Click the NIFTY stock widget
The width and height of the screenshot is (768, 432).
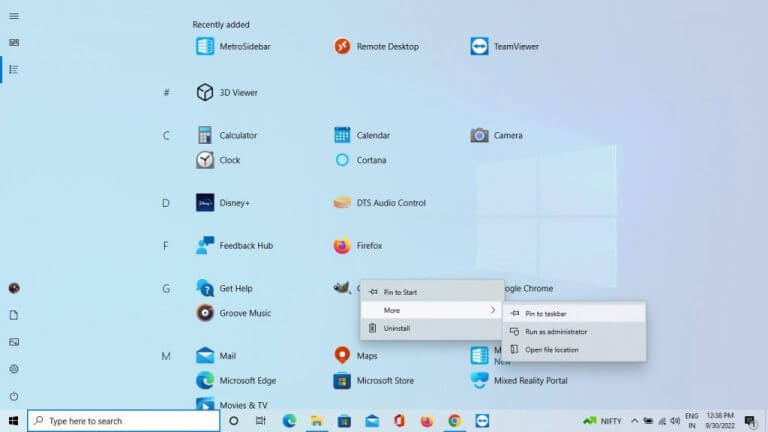coord(602,421)
